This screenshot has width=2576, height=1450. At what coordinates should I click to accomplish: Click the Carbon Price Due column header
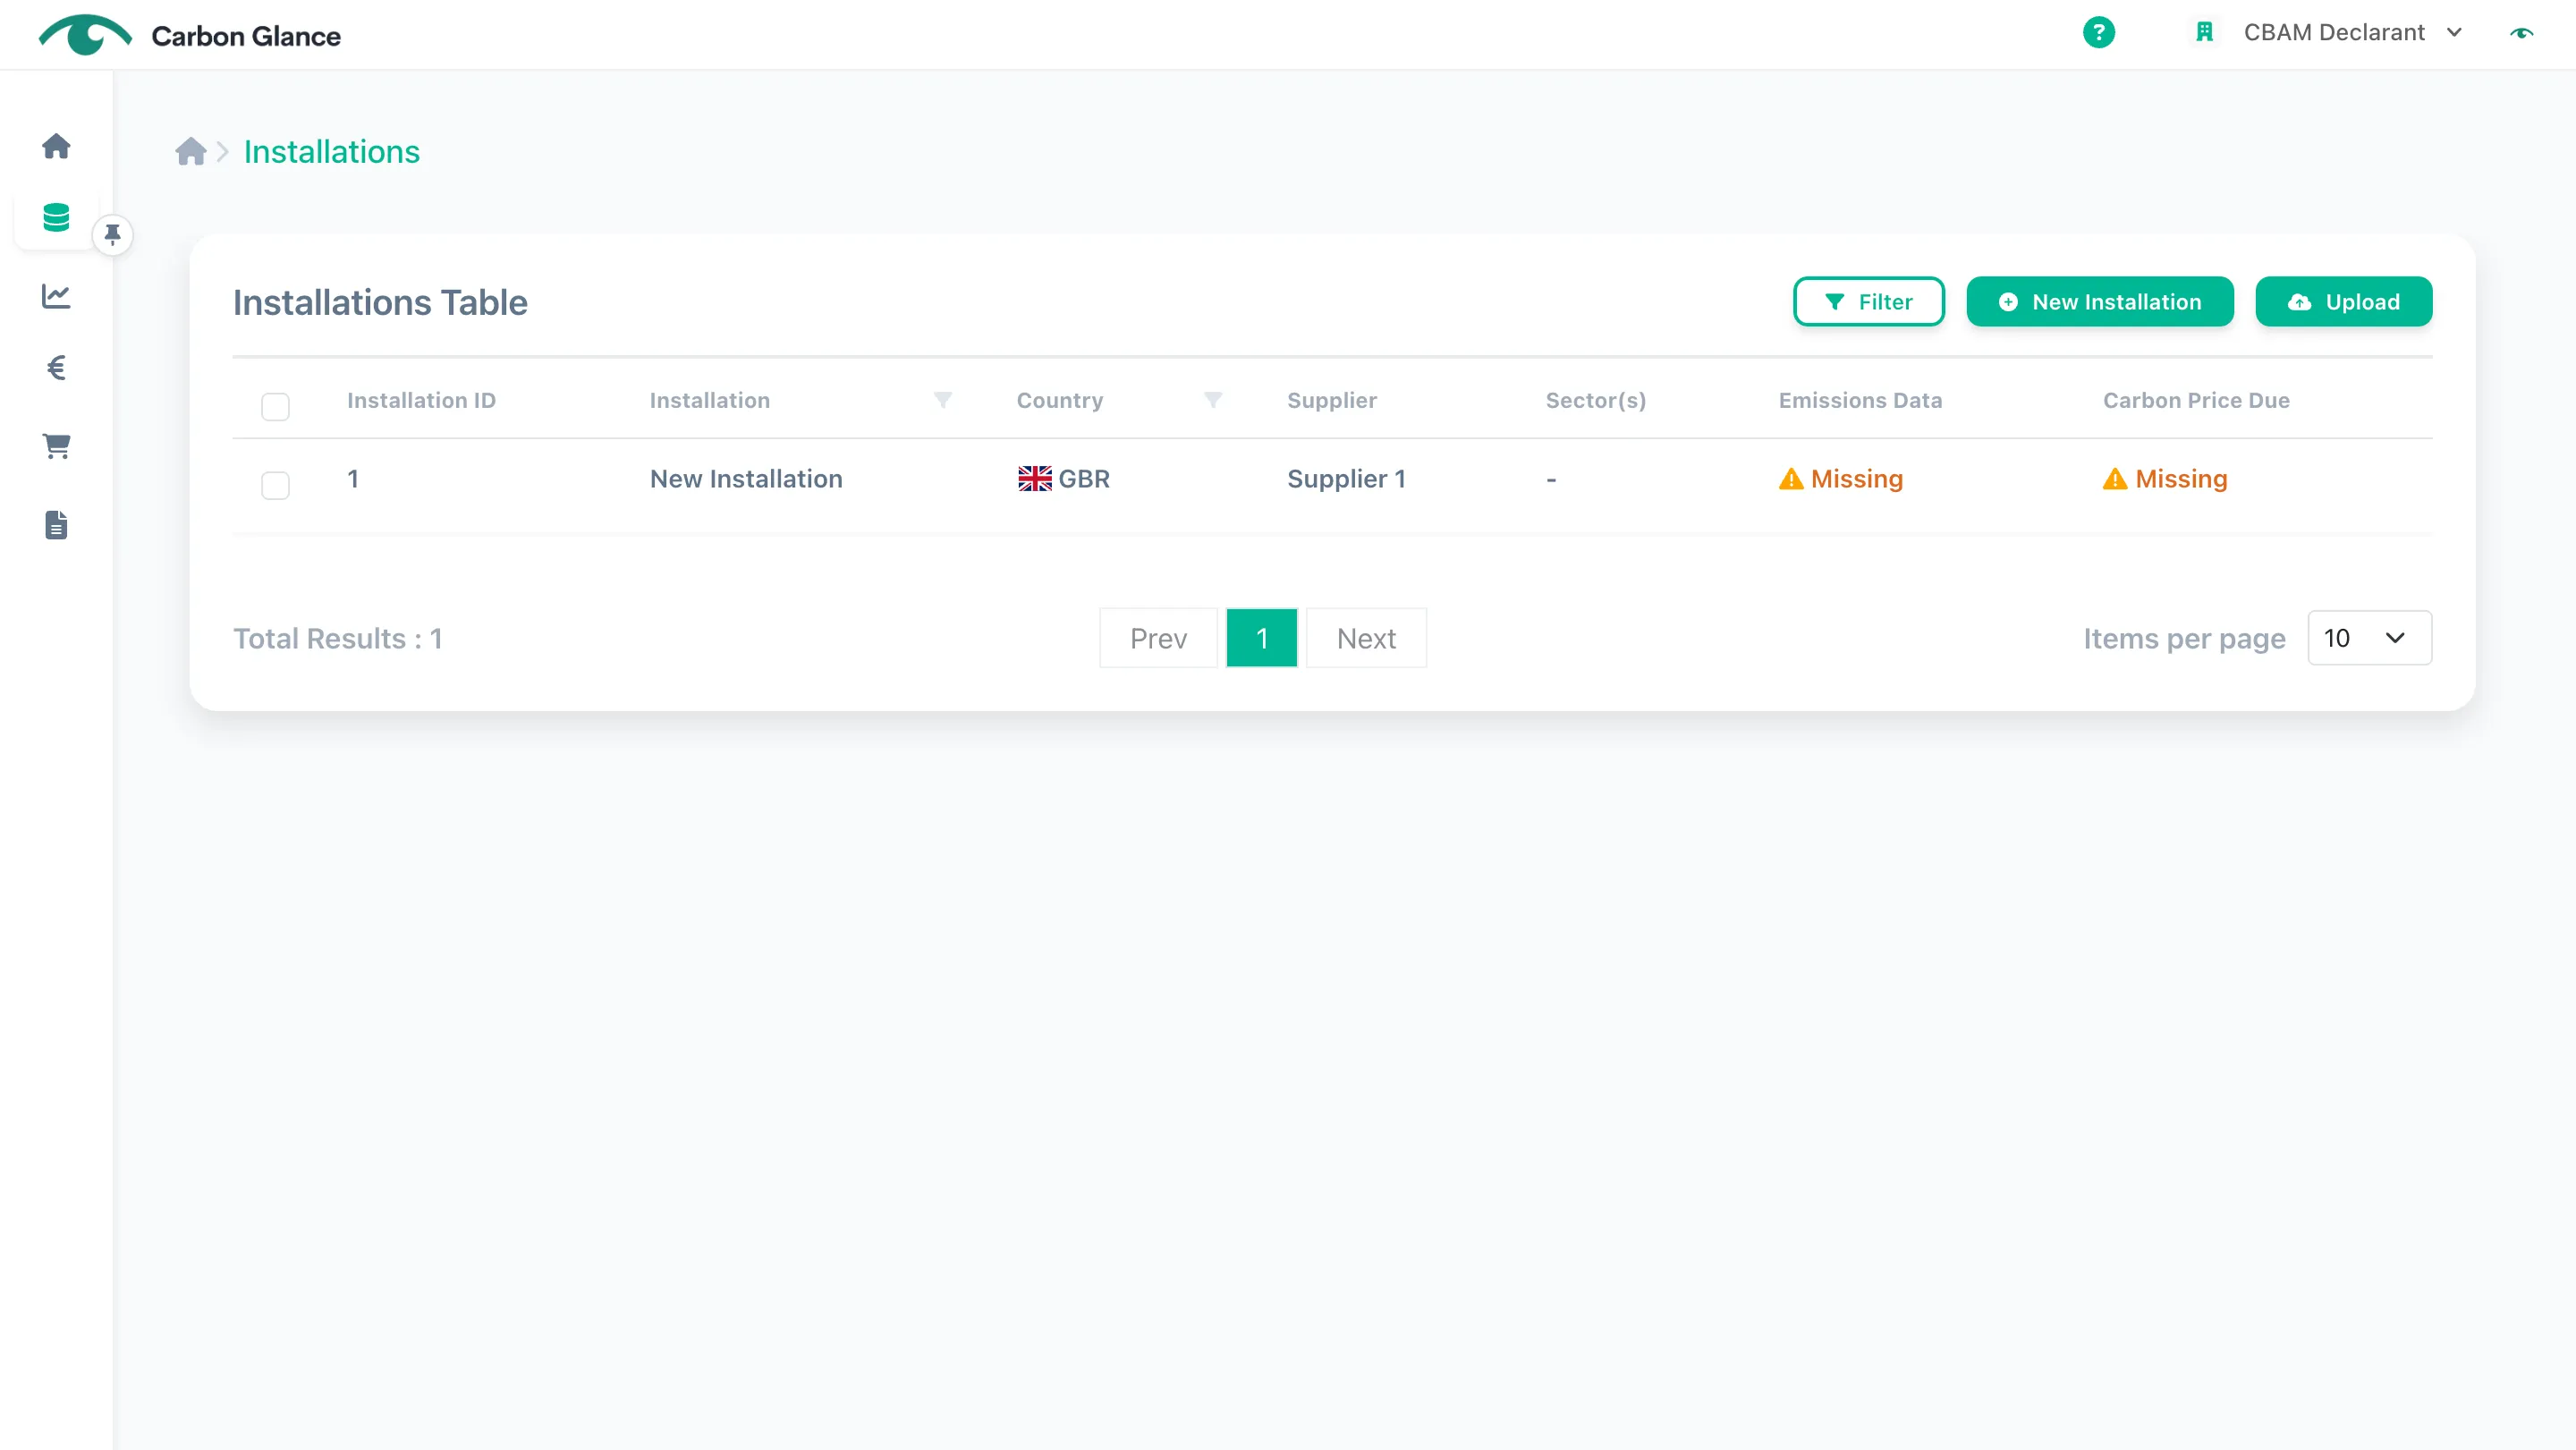[2196, 400]
